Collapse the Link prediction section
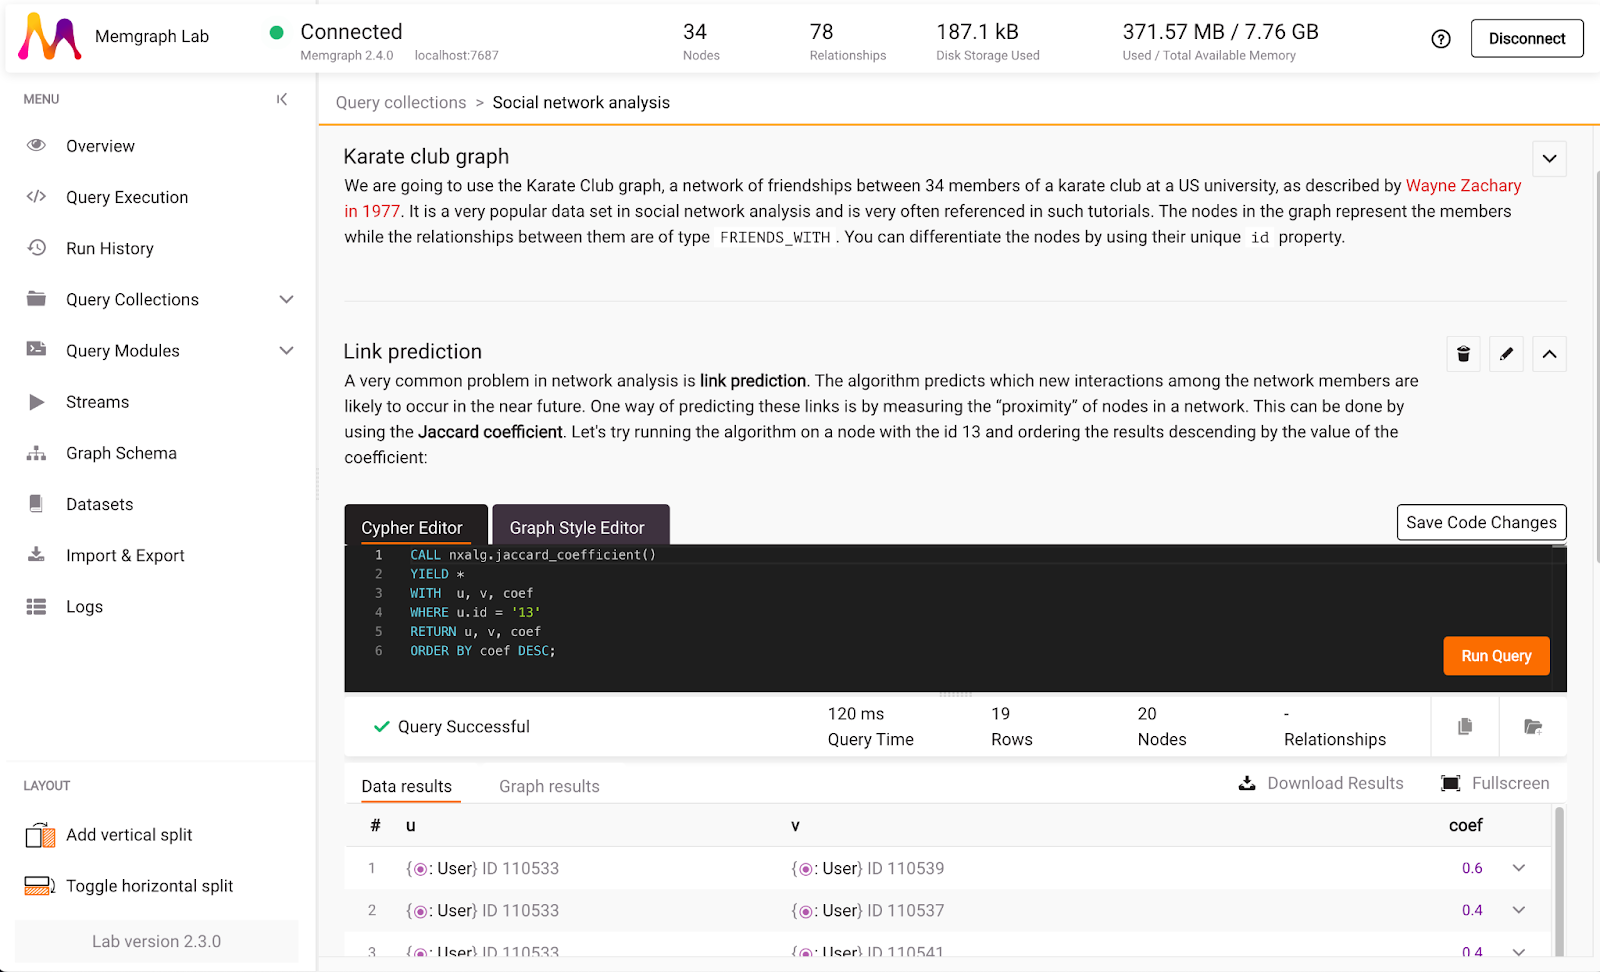This screenshot has height=972, width=1600. [1549, 354]
